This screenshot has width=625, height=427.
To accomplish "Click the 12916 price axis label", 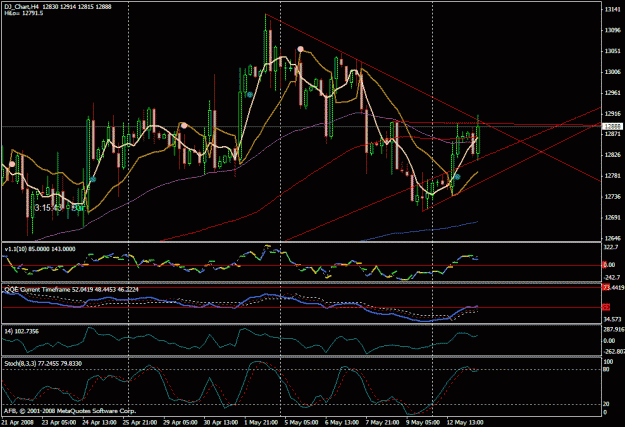I will tap(612, 114).
